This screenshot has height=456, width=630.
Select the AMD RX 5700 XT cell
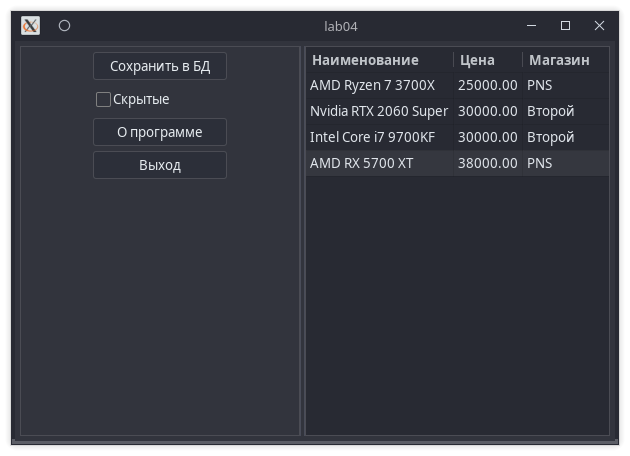(380, 164)
